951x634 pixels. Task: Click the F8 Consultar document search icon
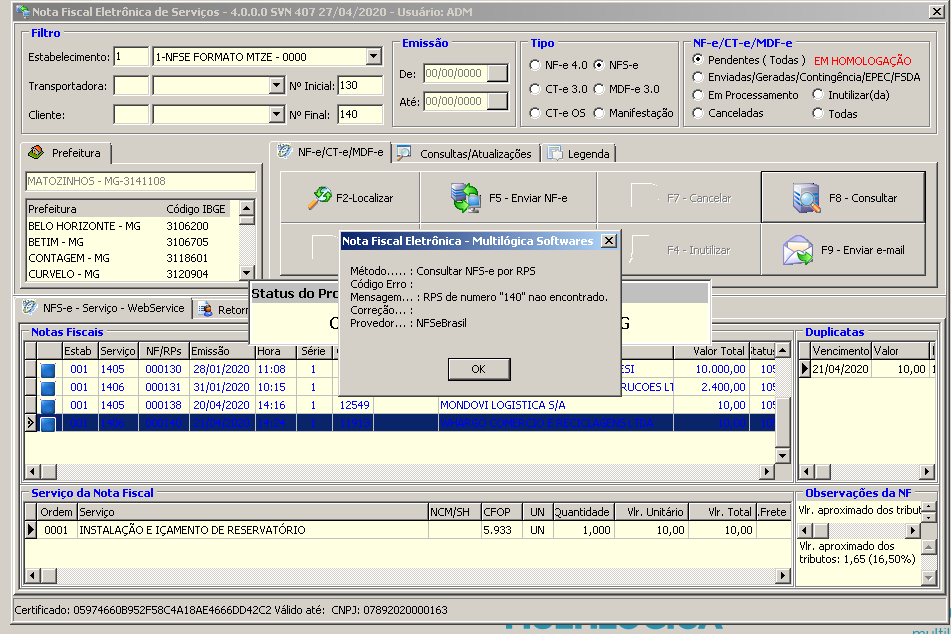[x=807, y=198]
